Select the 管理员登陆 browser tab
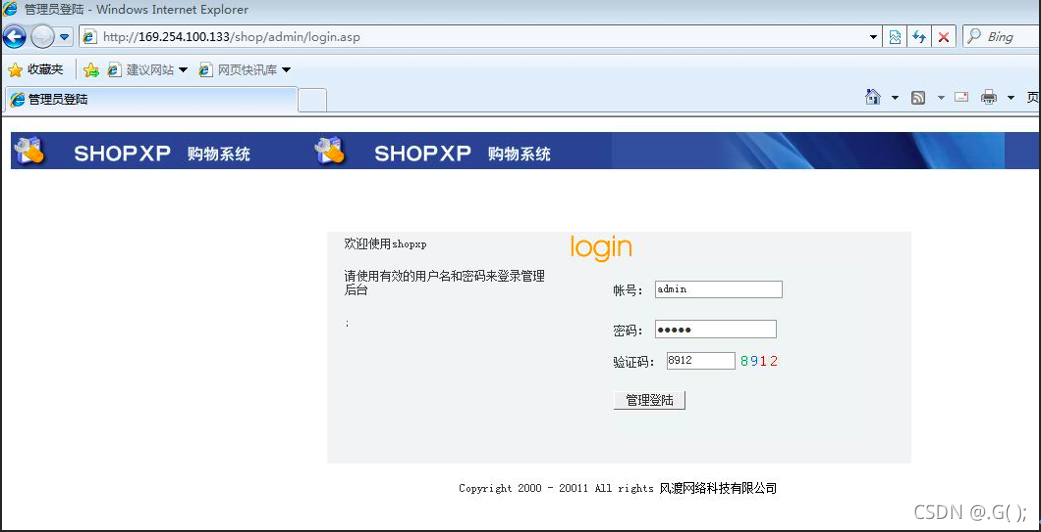This screenshot has width=1041, height=532. (151, 100)
